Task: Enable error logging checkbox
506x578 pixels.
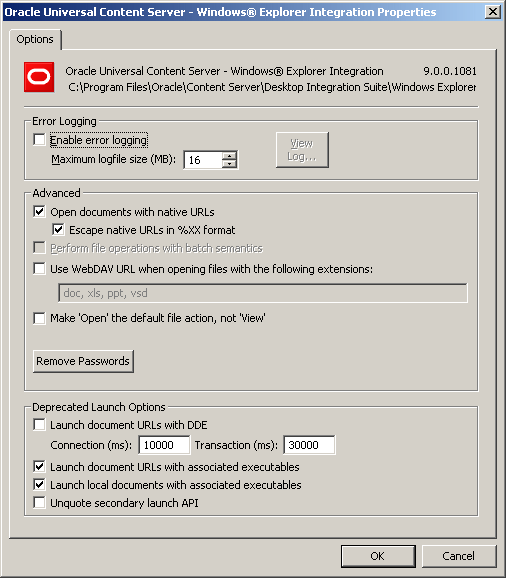Action: click(39, 140)
